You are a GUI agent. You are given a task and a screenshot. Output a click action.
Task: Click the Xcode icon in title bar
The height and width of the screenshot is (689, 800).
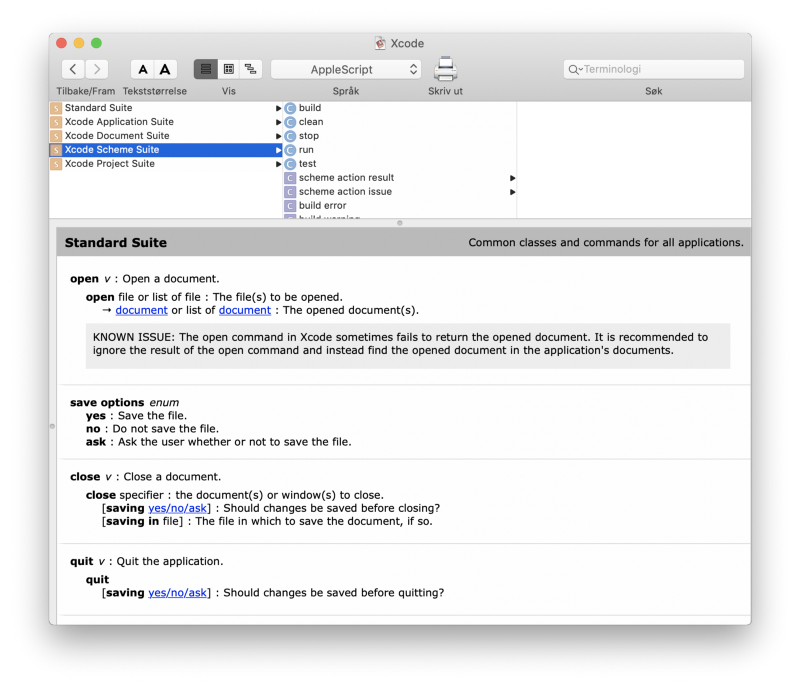pos(380,43)
